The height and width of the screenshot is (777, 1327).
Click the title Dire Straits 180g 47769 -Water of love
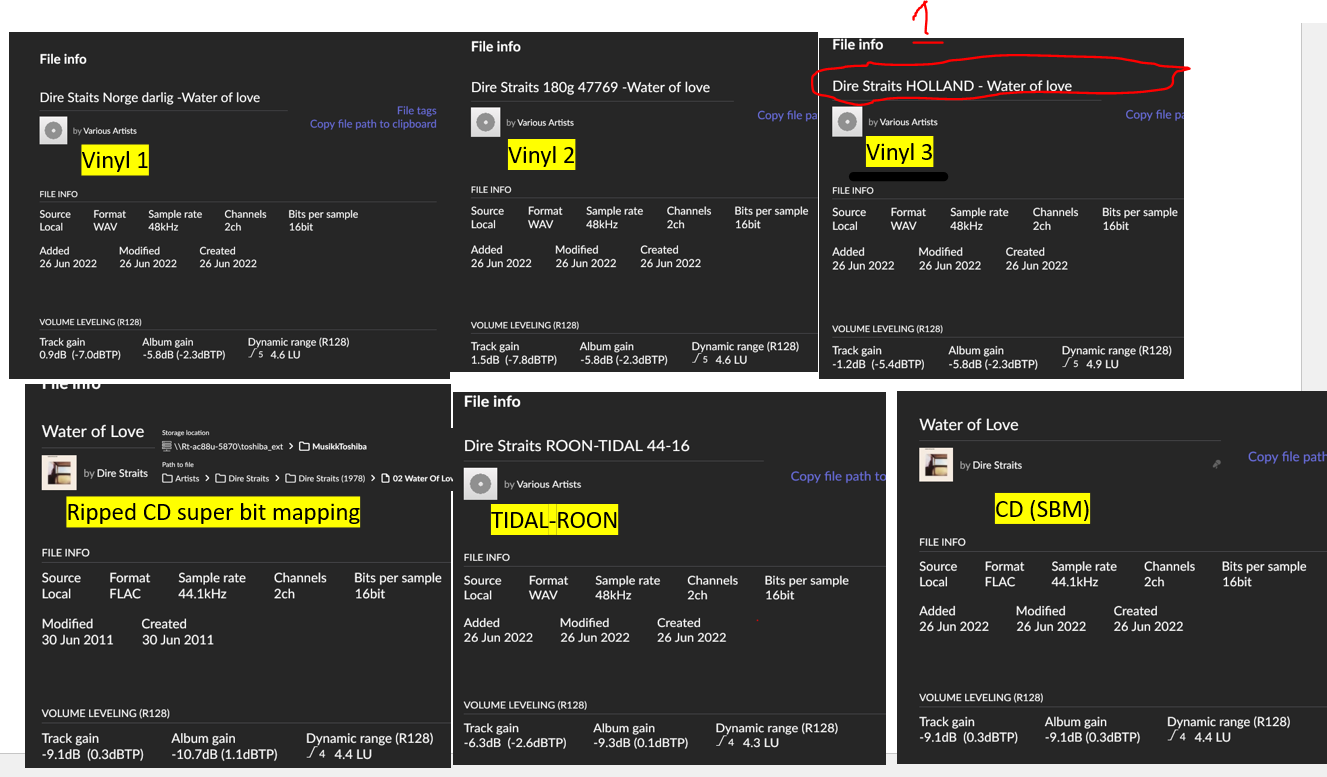pyautogui.click(x=591, y=87)
